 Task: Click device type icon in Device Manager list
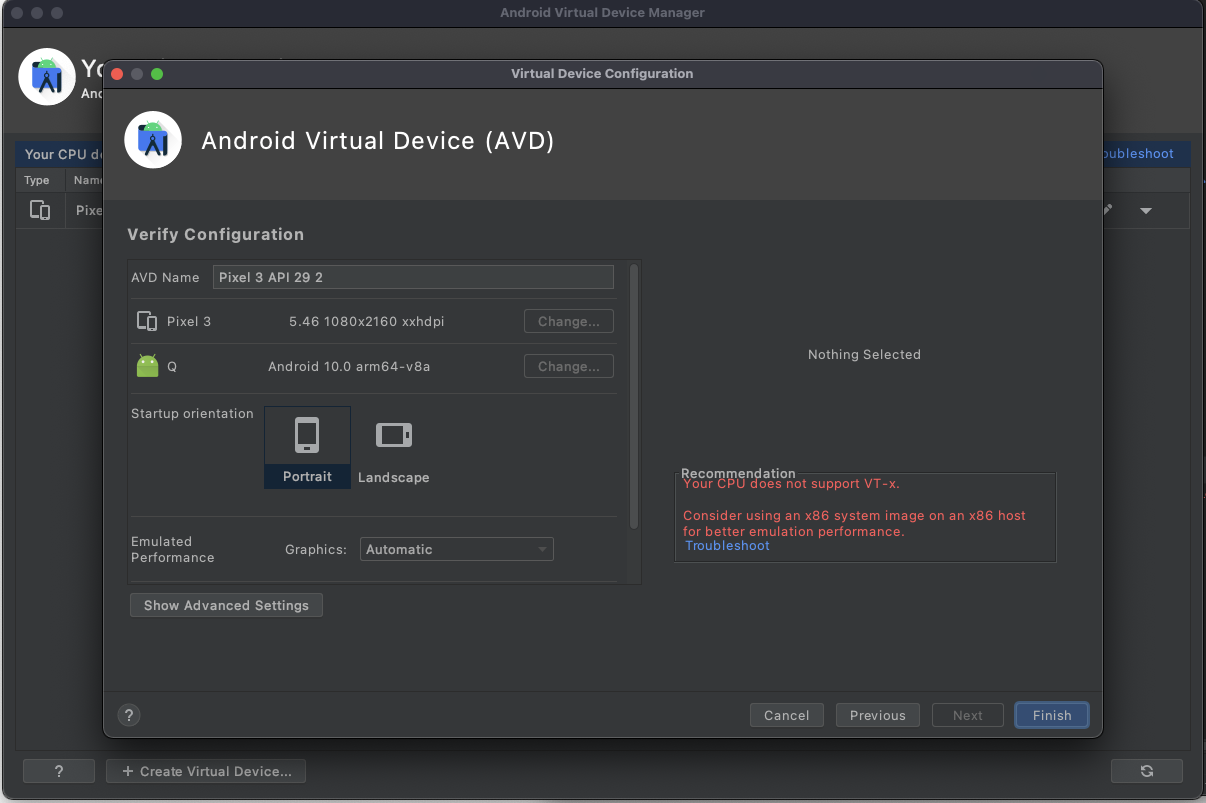point(40,210)
